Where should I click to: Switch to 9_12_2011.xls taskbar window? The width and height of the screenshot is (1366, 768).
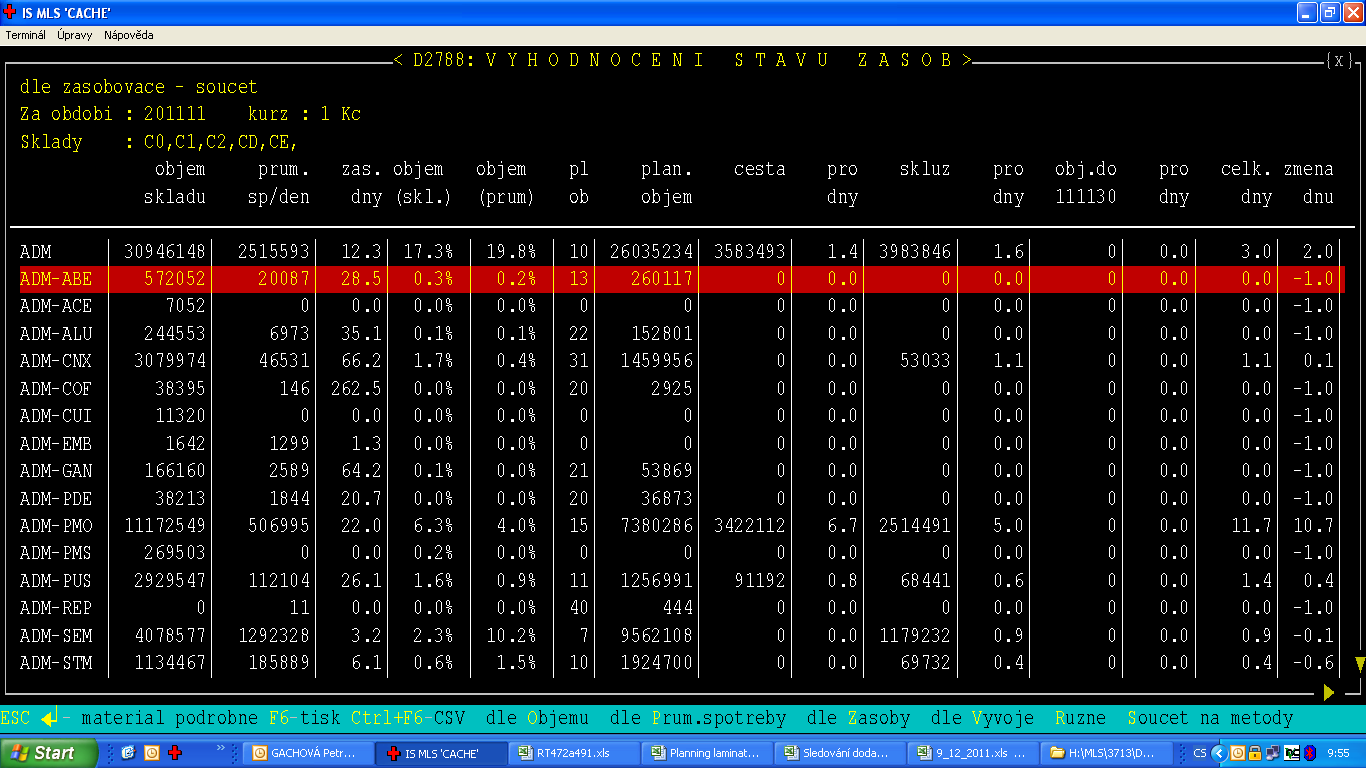[x=971, y=753]
